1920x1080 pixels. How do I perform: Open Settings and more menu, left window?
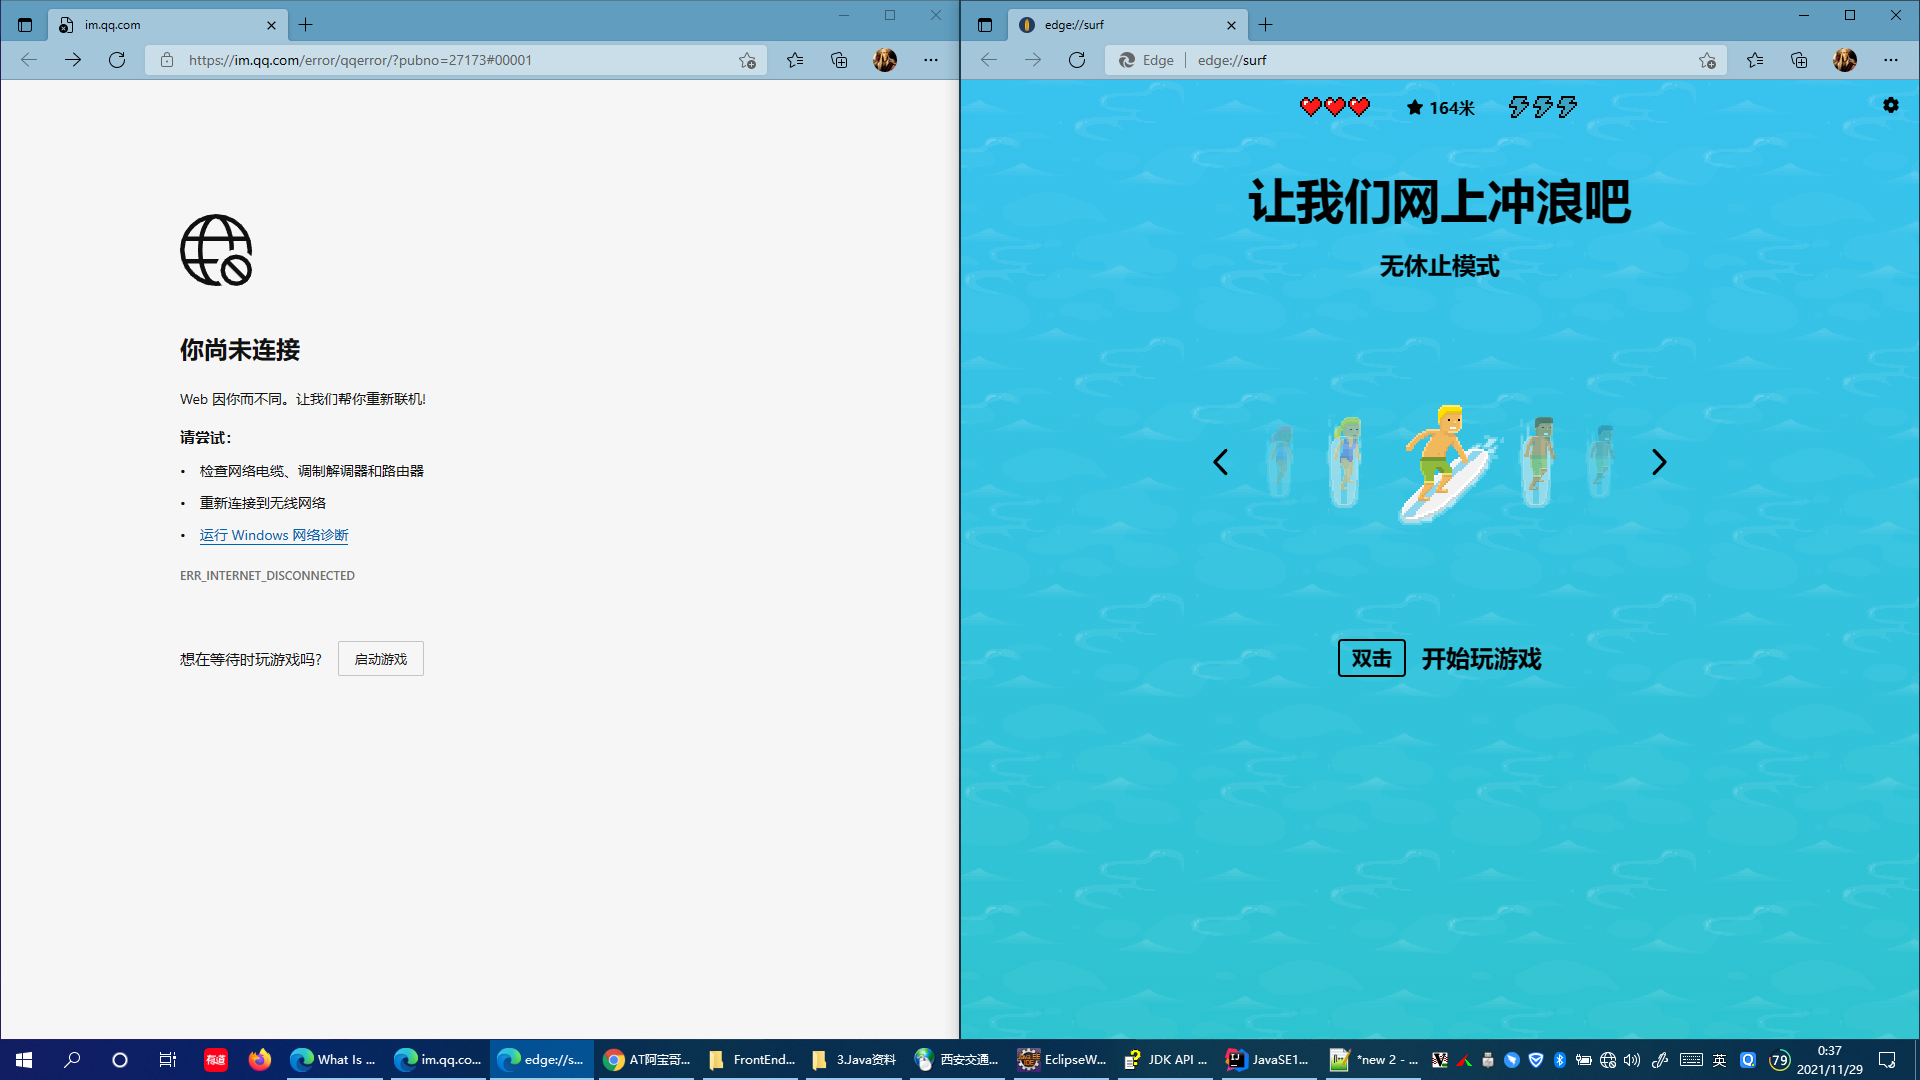click(x=931, y=60)
